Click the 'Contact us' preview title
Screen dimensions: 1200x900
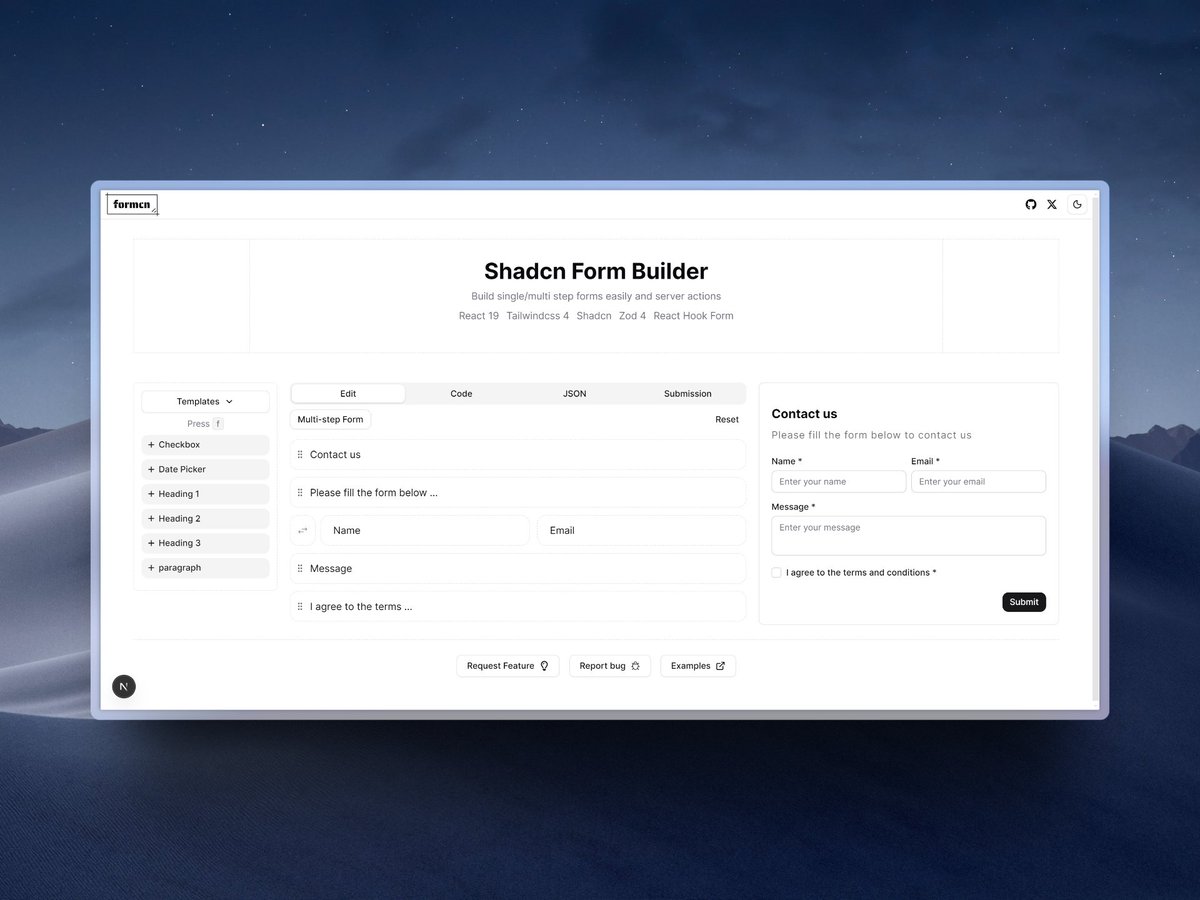[804, 414]
